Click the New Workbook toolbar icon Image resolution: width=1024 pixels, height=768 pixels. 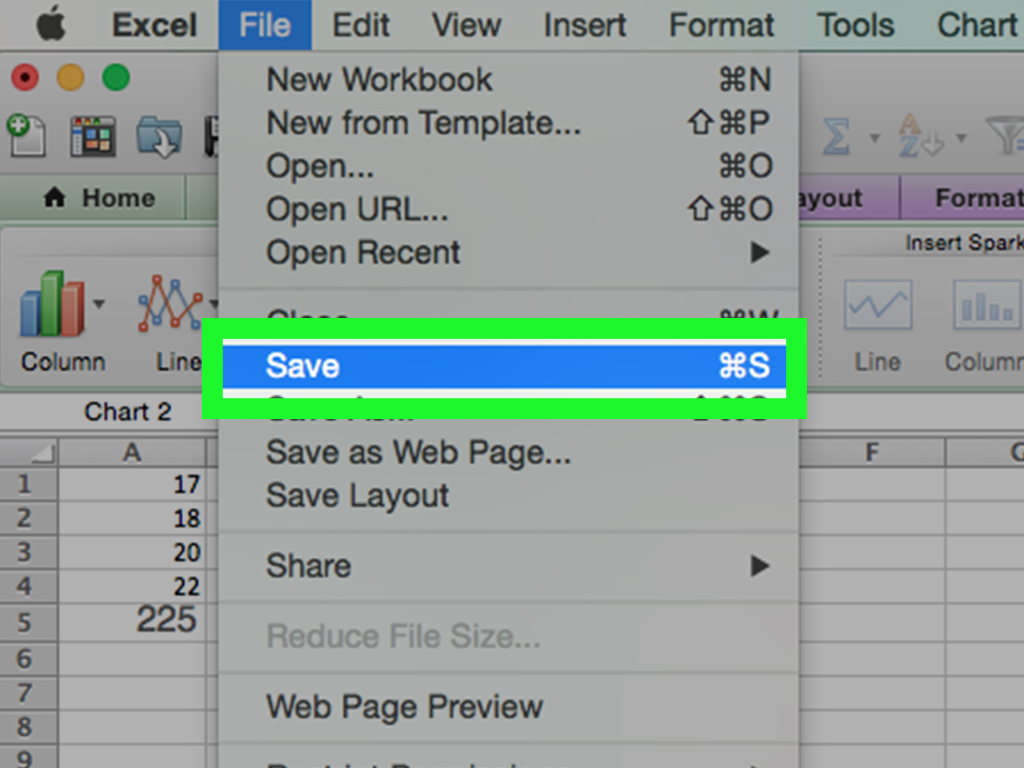coord(26,135)
